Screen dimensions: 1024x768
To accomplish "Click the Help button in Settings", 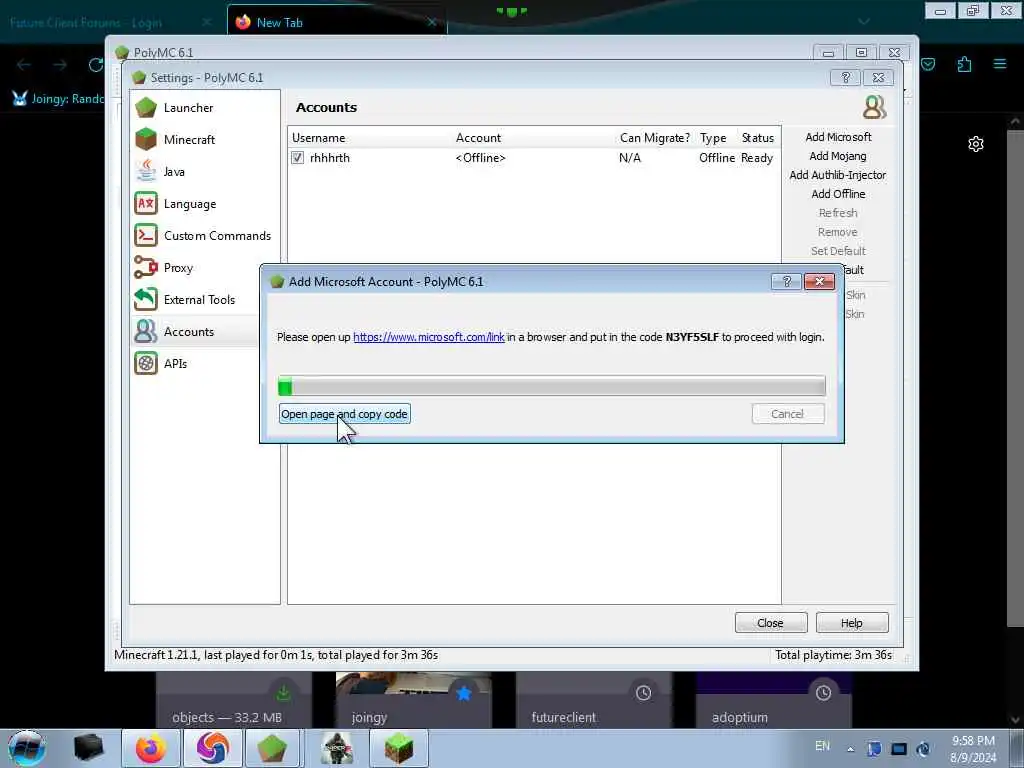I will [x=852, y=623].
